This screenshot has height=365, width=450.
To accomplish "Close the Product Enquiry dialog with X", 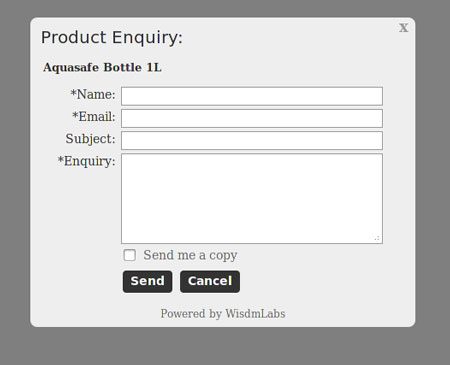I will [403, 28].
